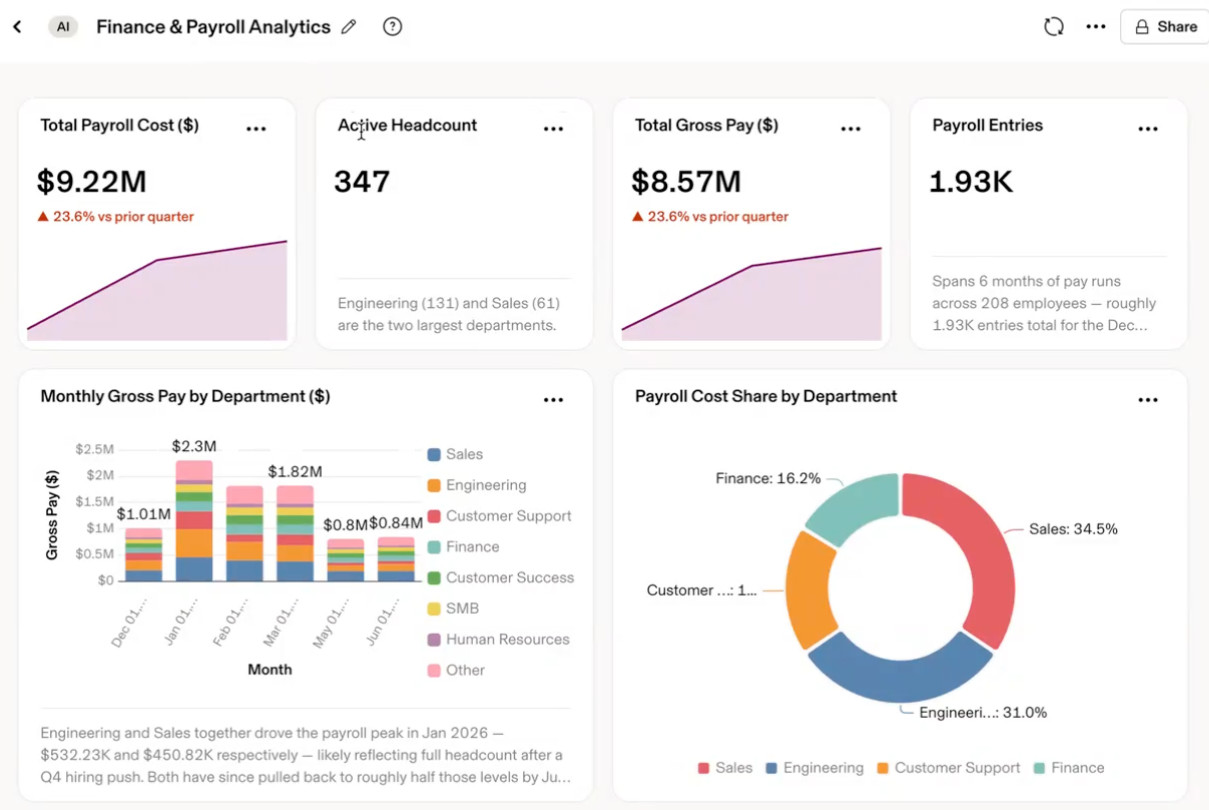Click the Jan stacked bar labeled $2.3M
This screenshot has height=810, width=1209.
[x=194, y=520]
